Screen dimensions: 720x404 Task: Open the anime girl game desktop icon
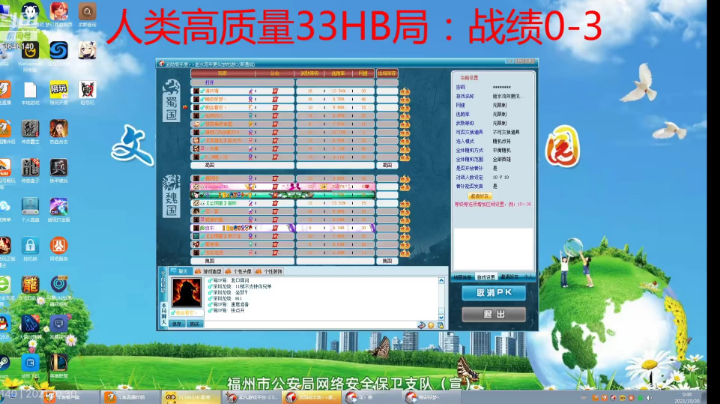click(87, 50)
